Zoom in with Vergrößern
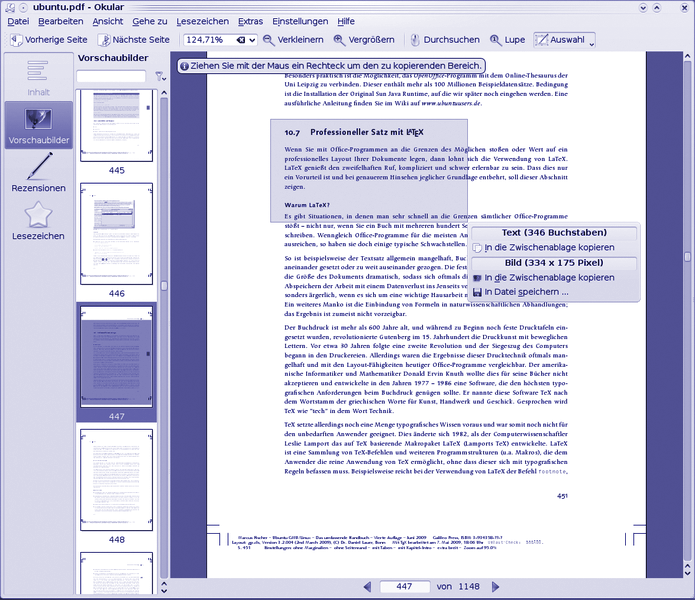 point(368,40)
